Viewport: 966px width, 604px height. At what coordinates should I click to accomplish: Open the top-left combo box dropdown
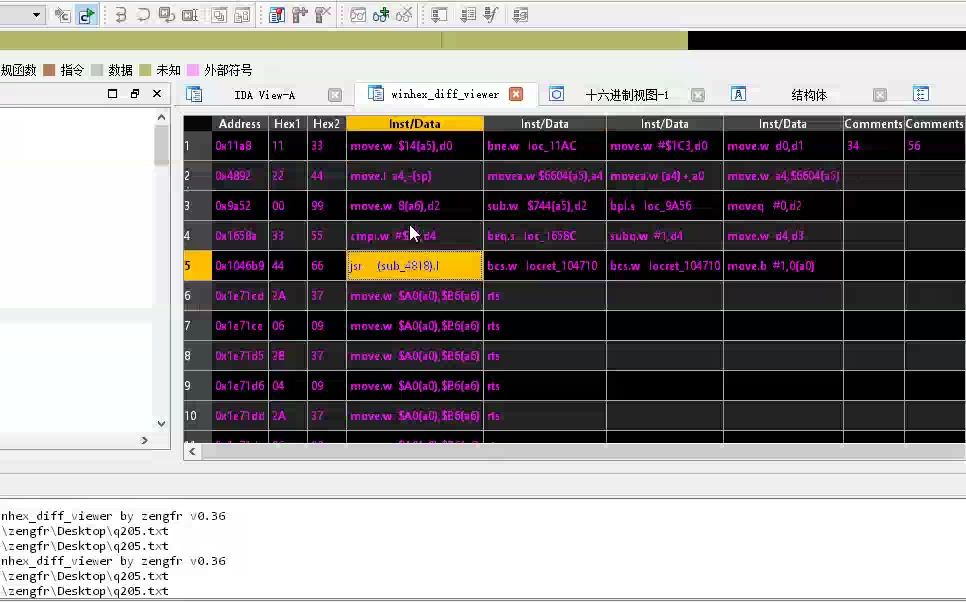(x=37, y=14)
